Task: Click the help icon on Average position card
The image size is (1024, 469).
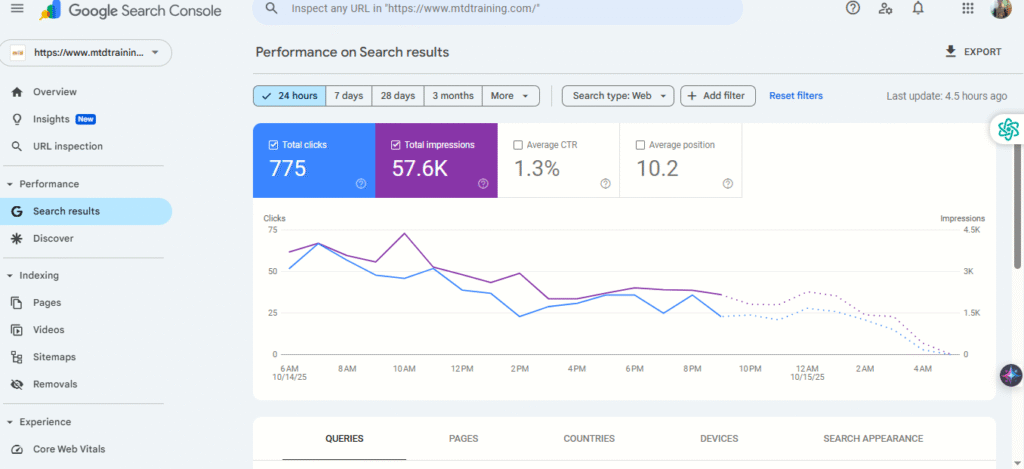Action: tap(728, 184)
